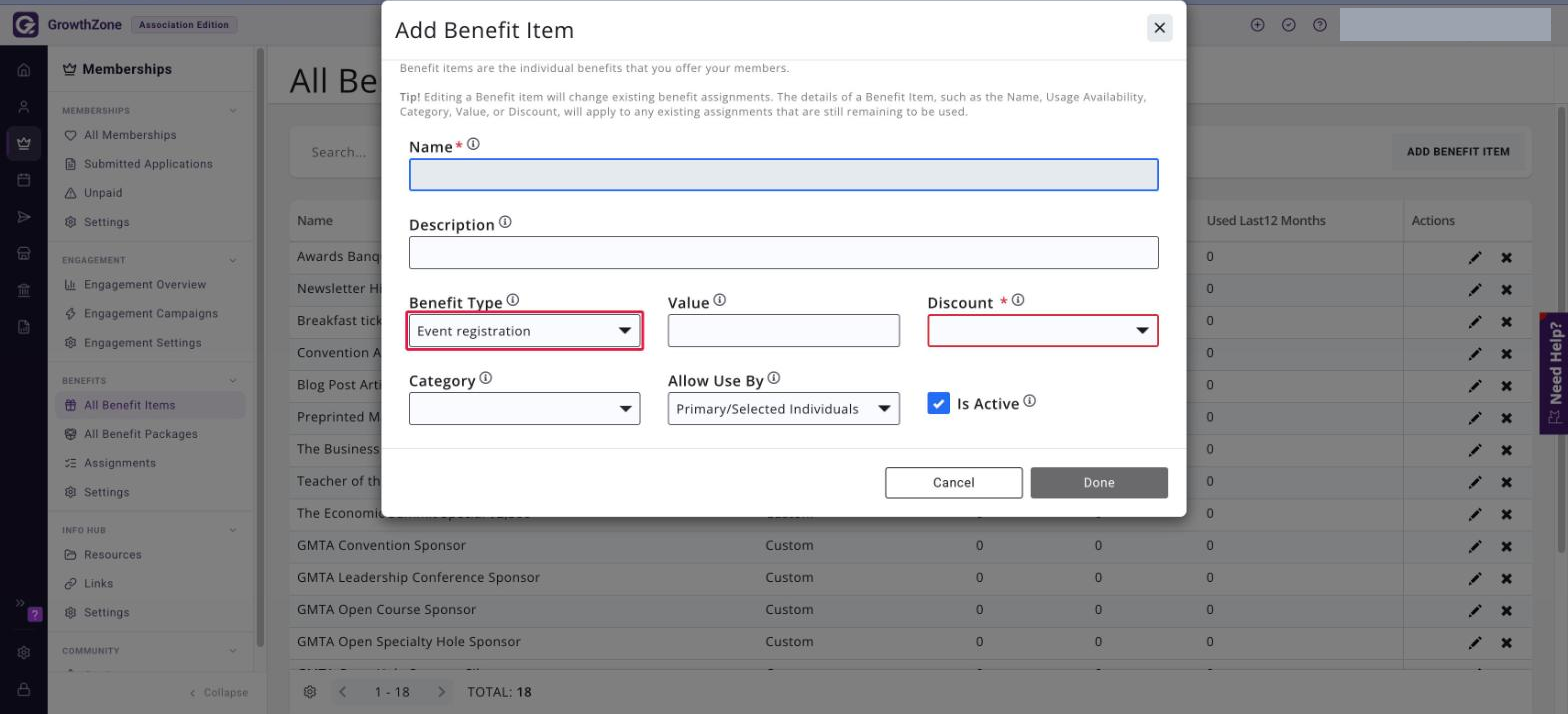1568x714 pixels.
Task: Click the settings gear in left rail
Action: (24, 653)
